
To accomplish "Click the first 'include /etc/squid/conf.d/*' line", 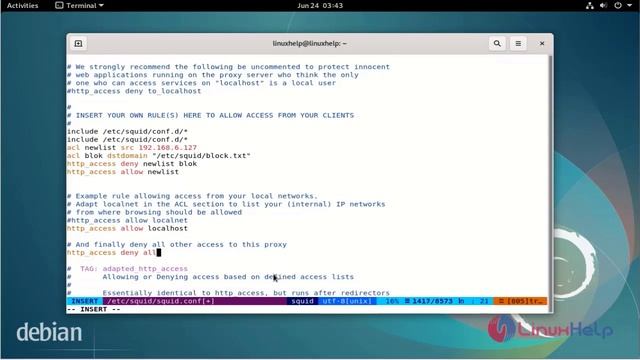I will pyautogui.click(x=127, y=131).
